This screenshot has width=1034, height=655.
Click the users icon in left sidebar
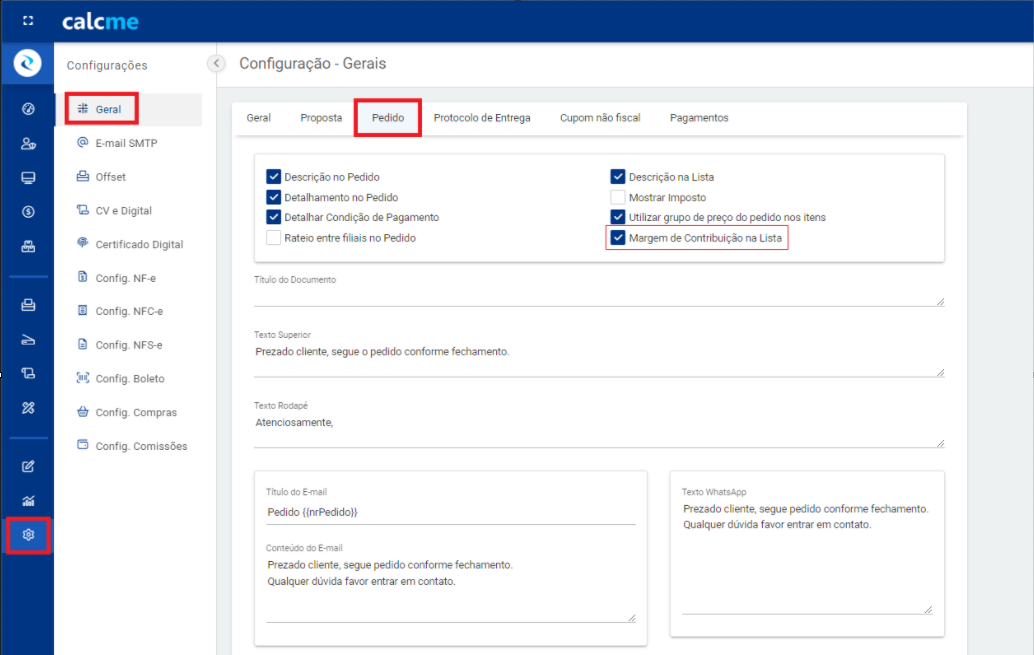click(x=28, y=144)
